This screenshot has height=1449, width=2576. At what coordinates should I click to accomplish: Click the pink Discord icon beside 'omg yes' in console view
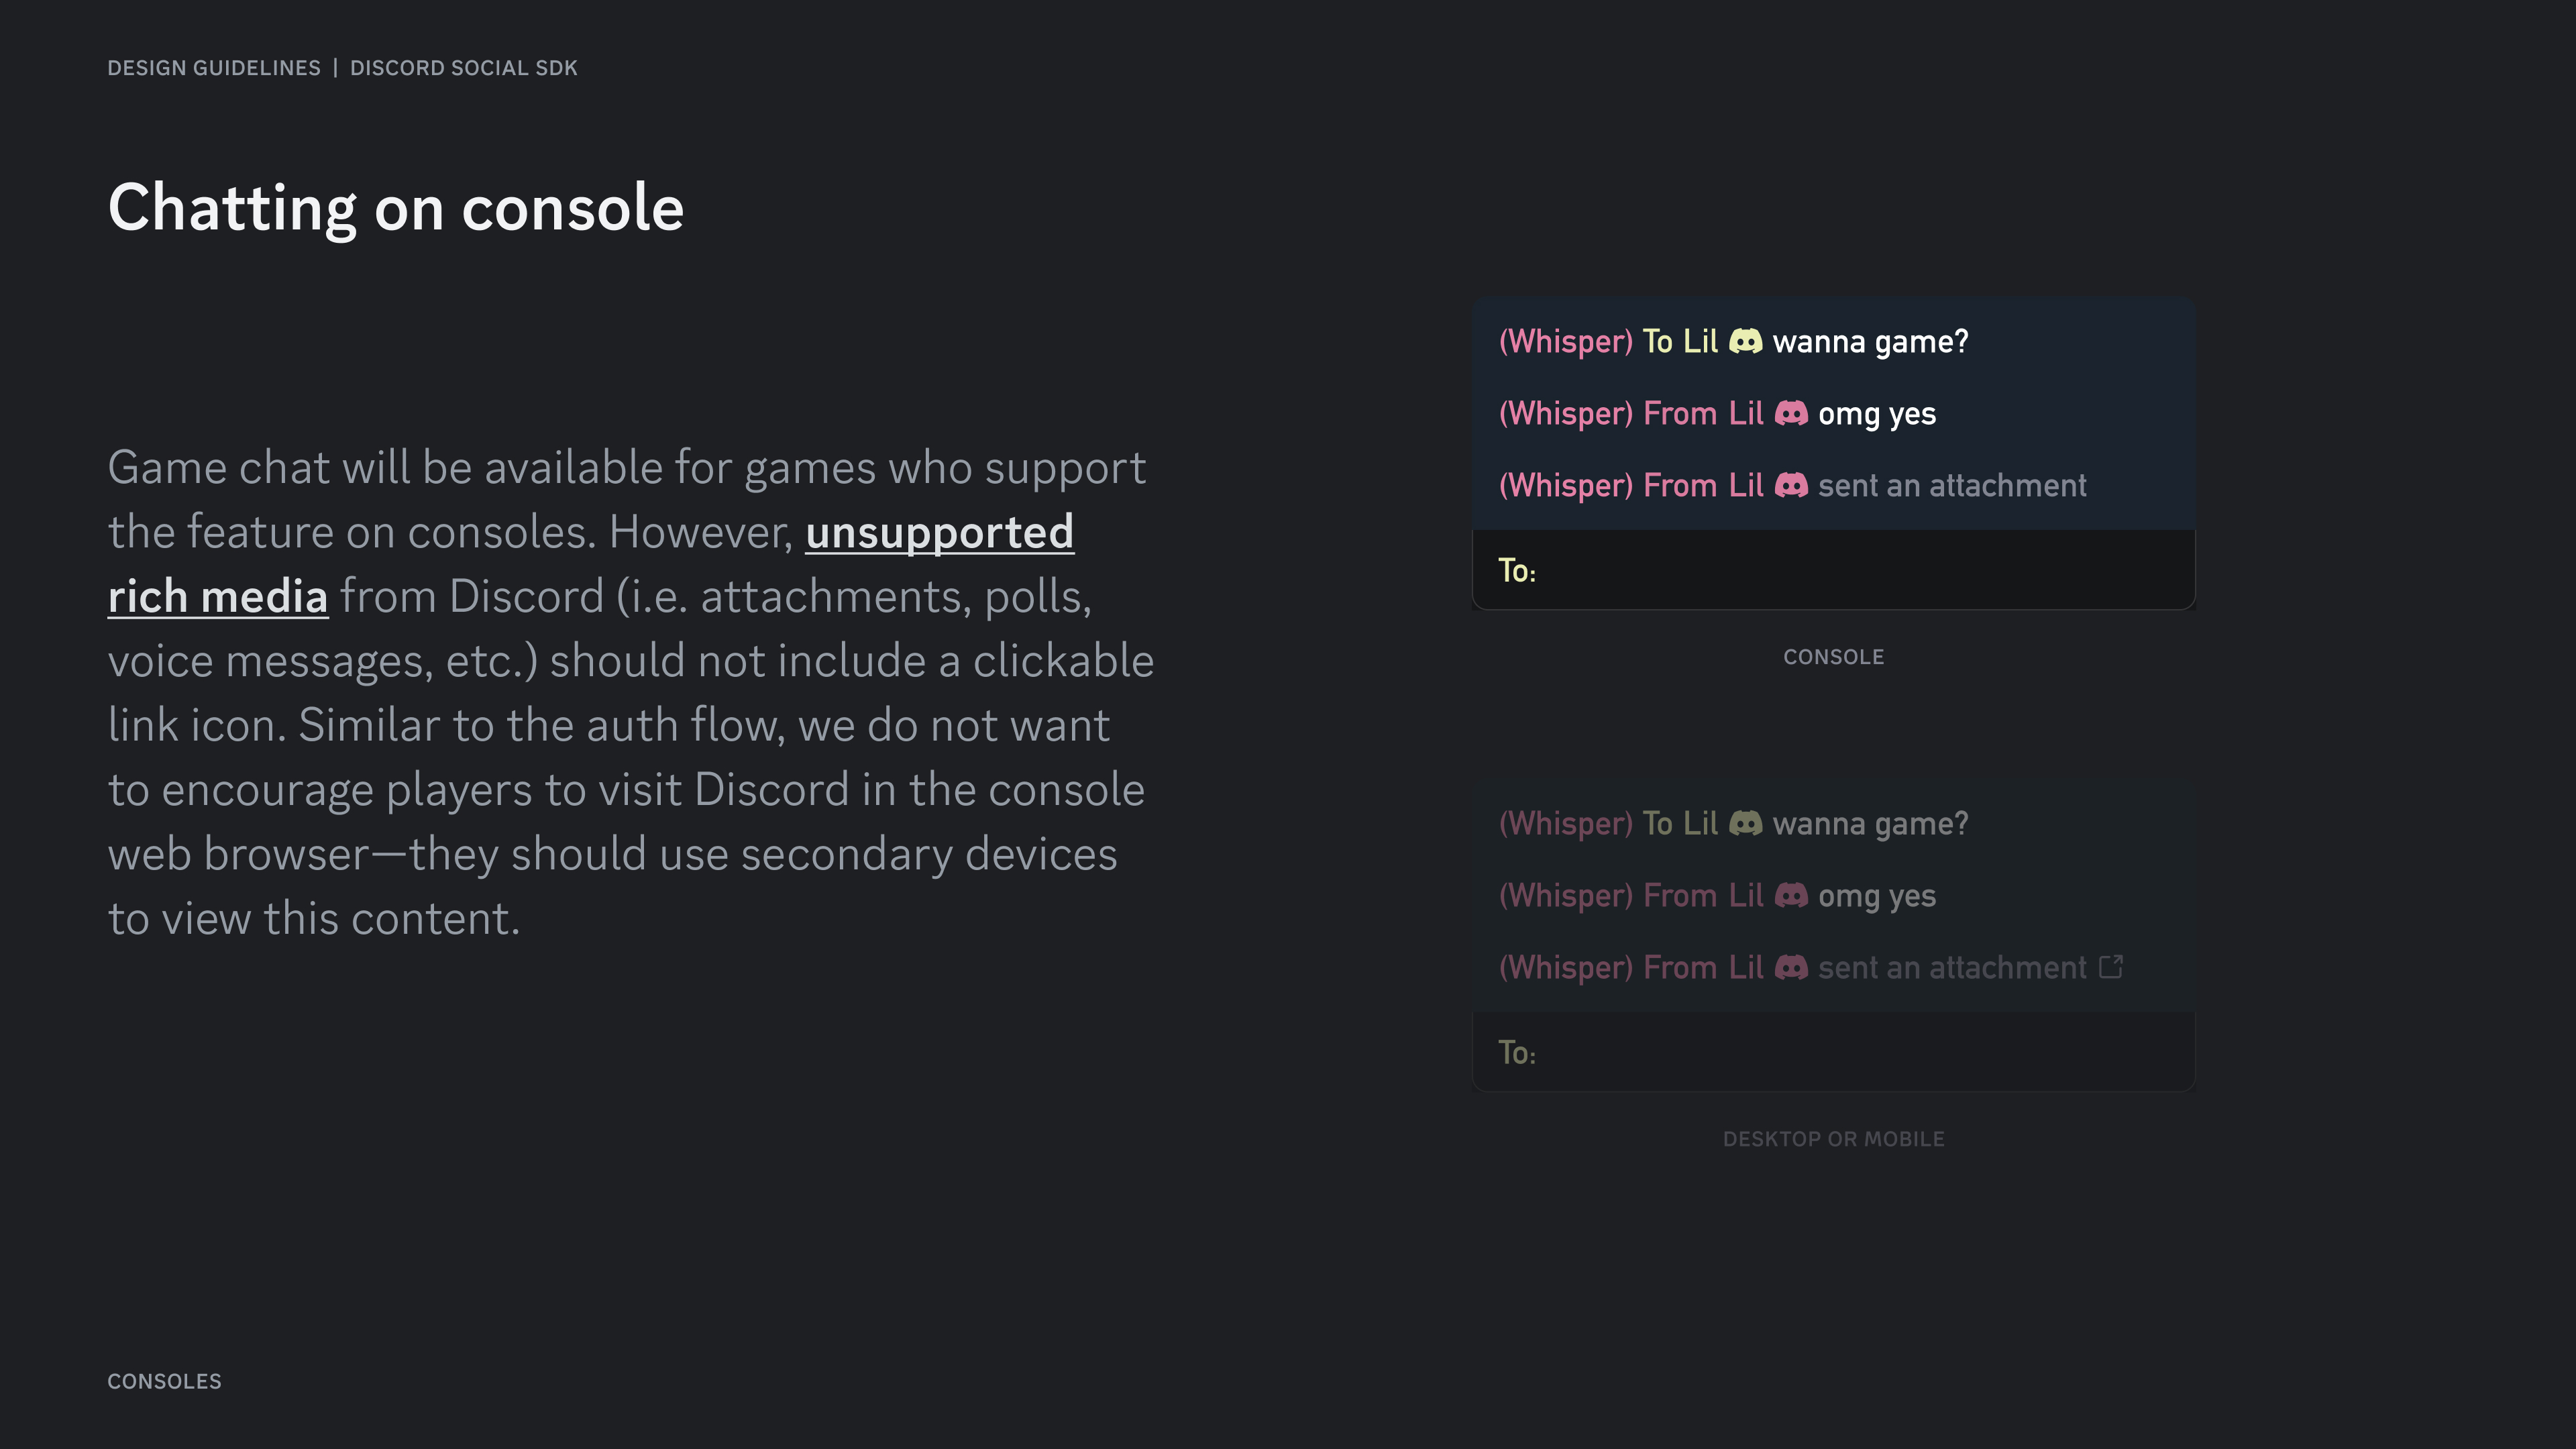click(1791, 413)
